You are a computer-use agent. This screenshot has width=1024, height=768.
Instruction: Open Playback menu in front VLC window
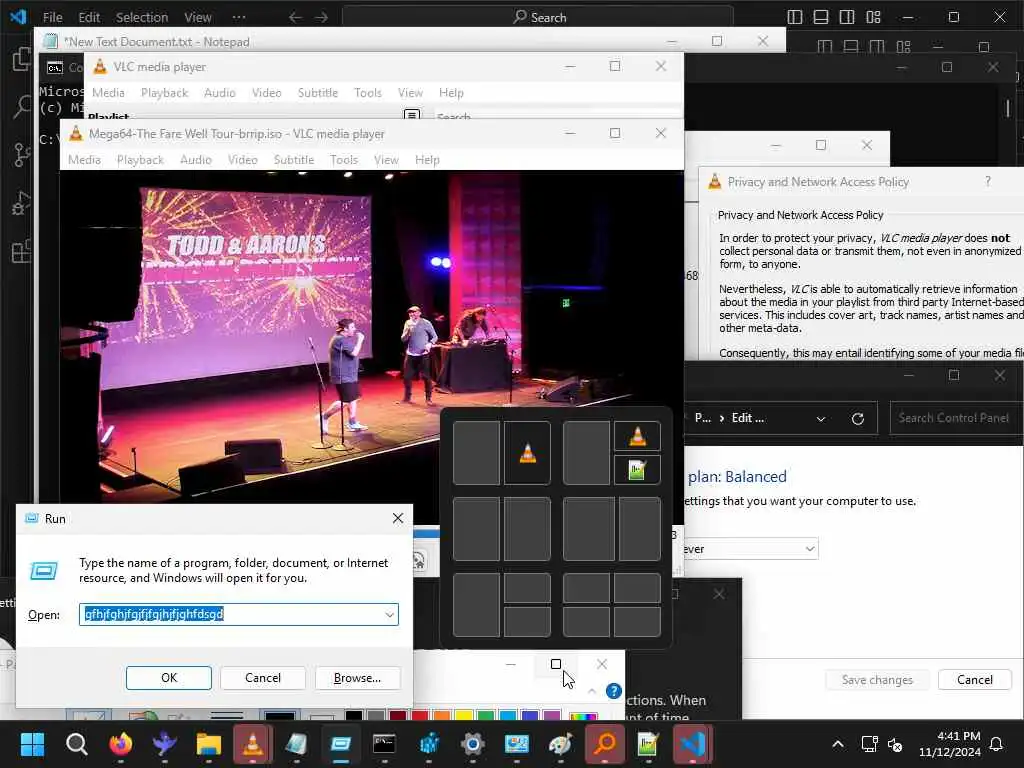pos(140,160)
